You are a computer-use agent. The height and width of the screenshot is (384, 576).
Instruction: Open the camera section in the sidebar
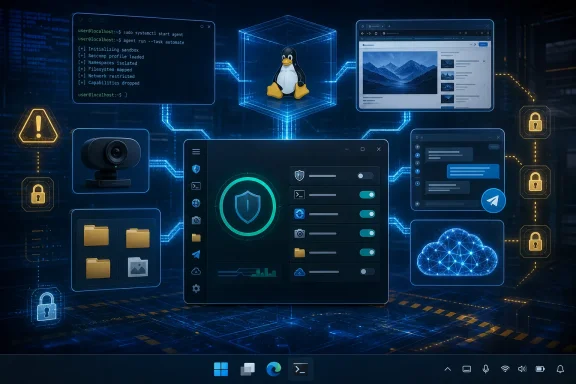(196, 220)
